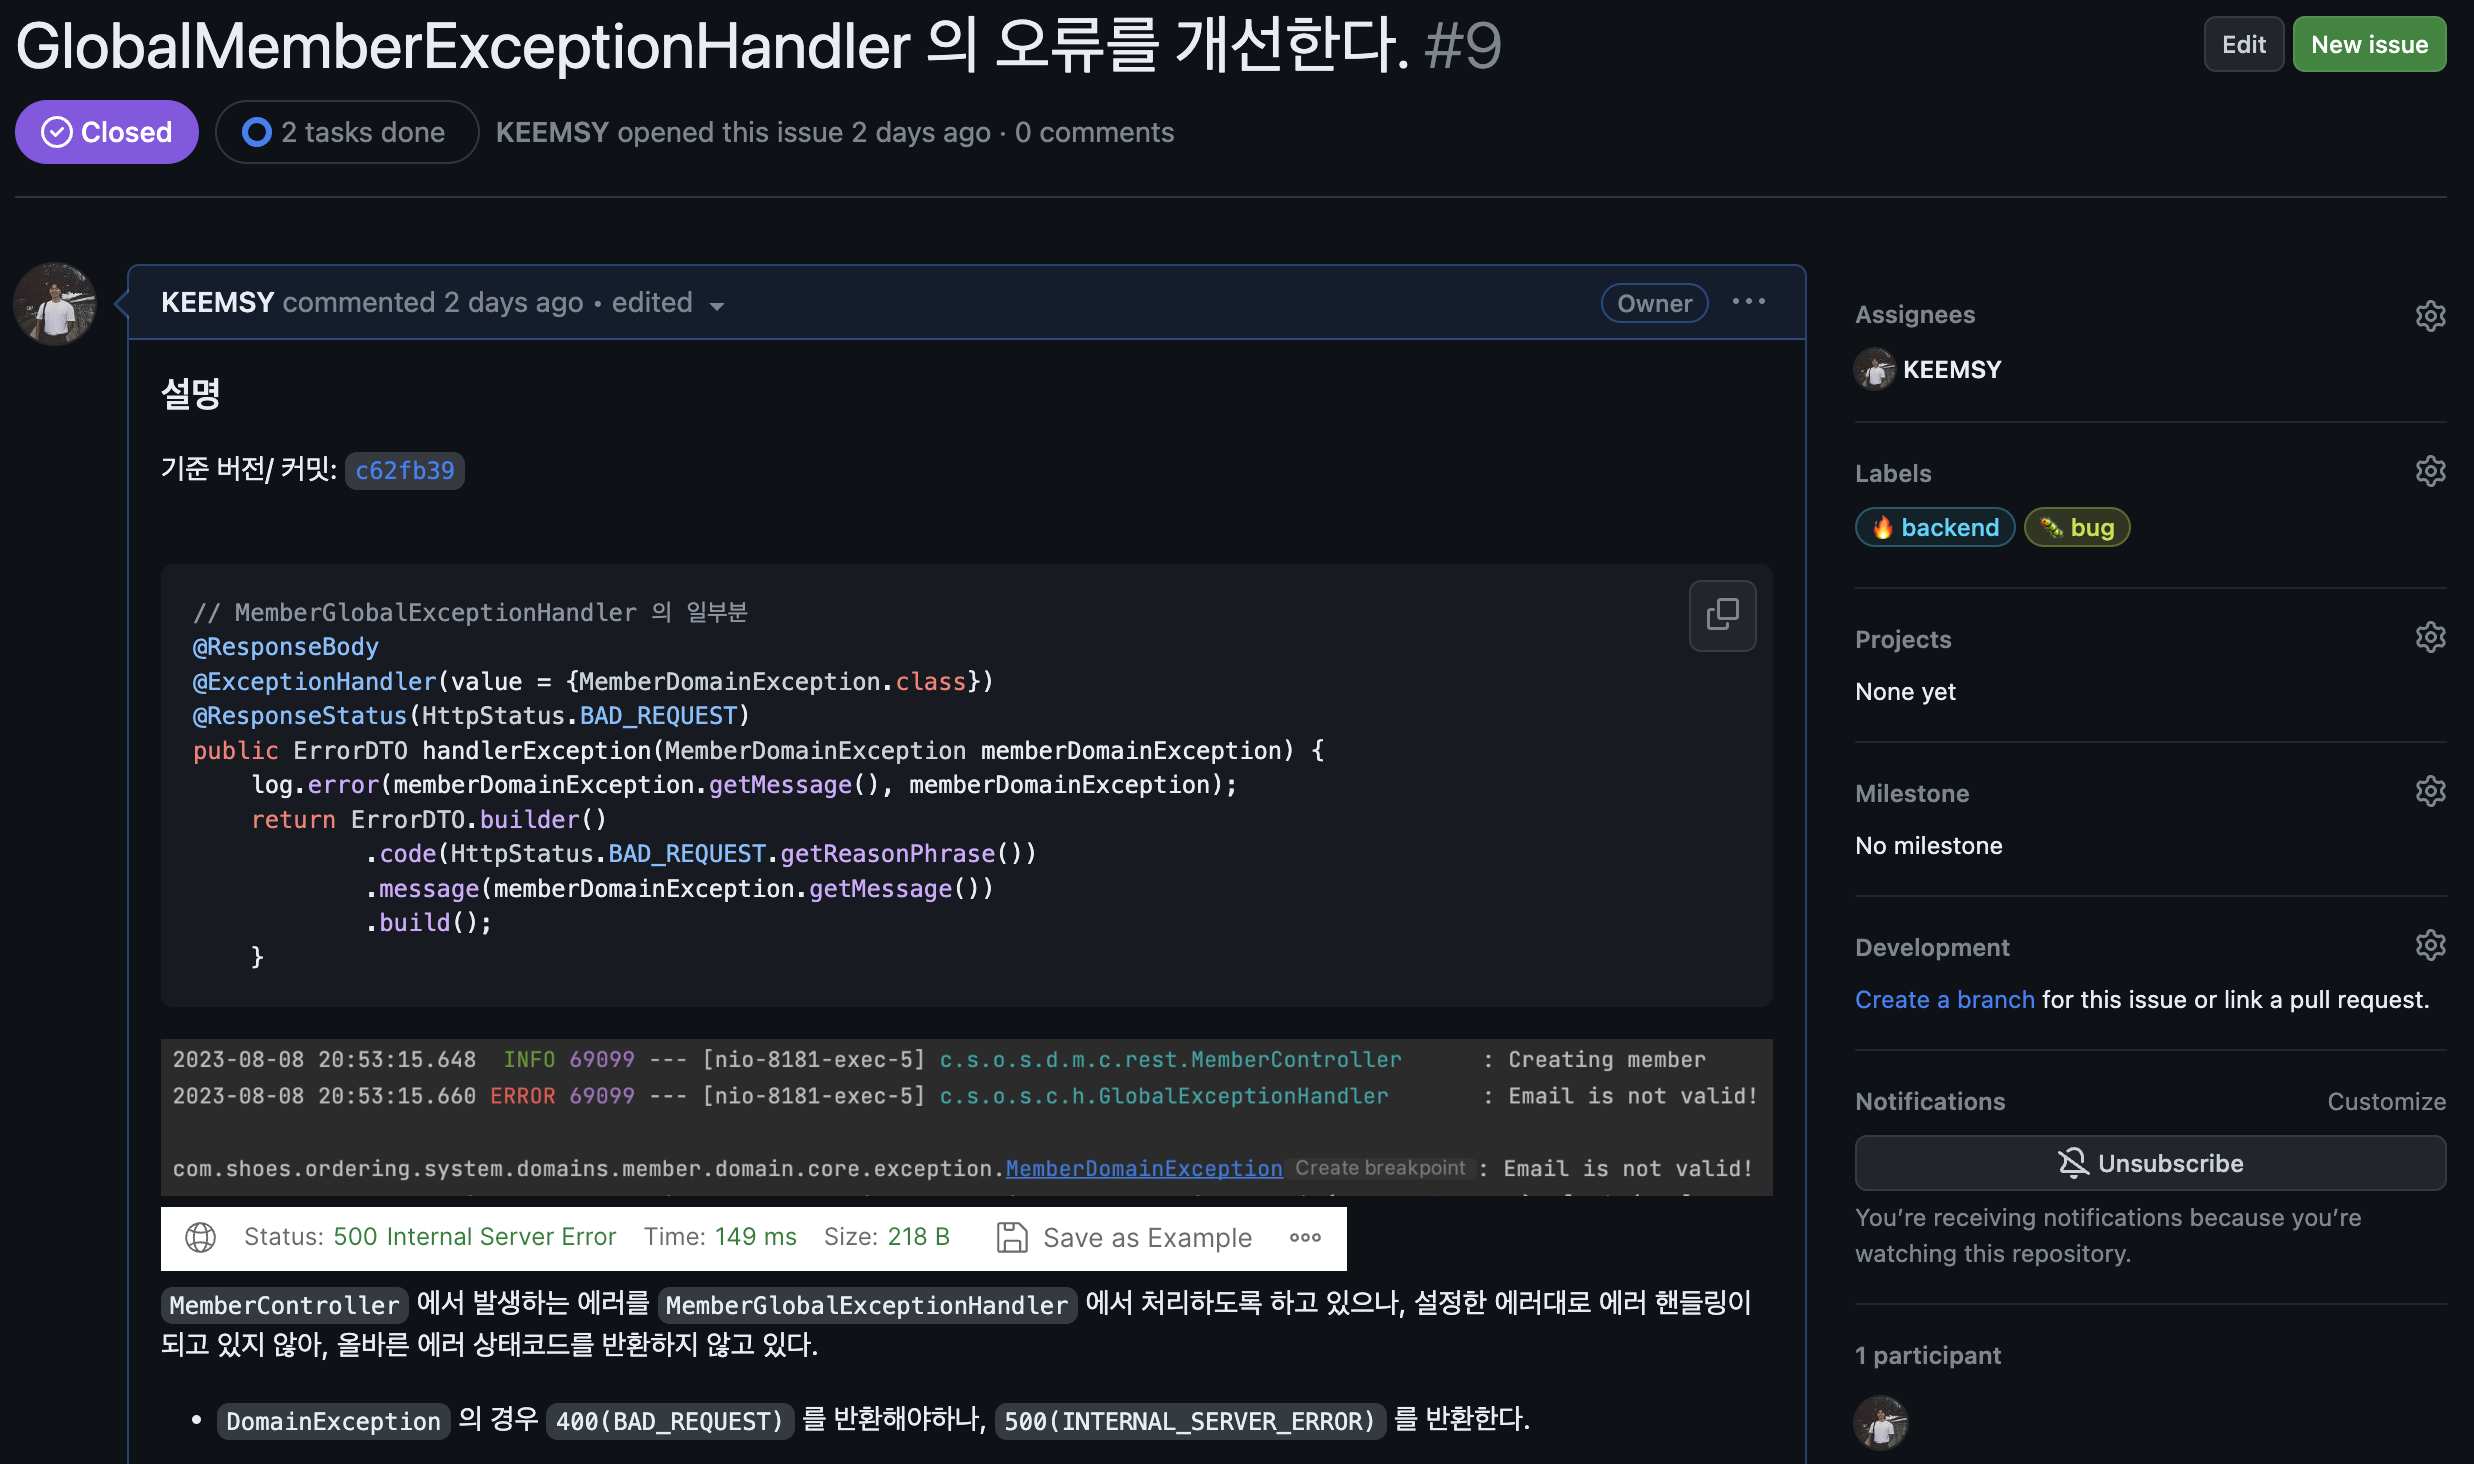Open commit c62fb39 link
The width and height of the screenshot is (2474, 1464).
pyautogui.click(x=405, y=470)
